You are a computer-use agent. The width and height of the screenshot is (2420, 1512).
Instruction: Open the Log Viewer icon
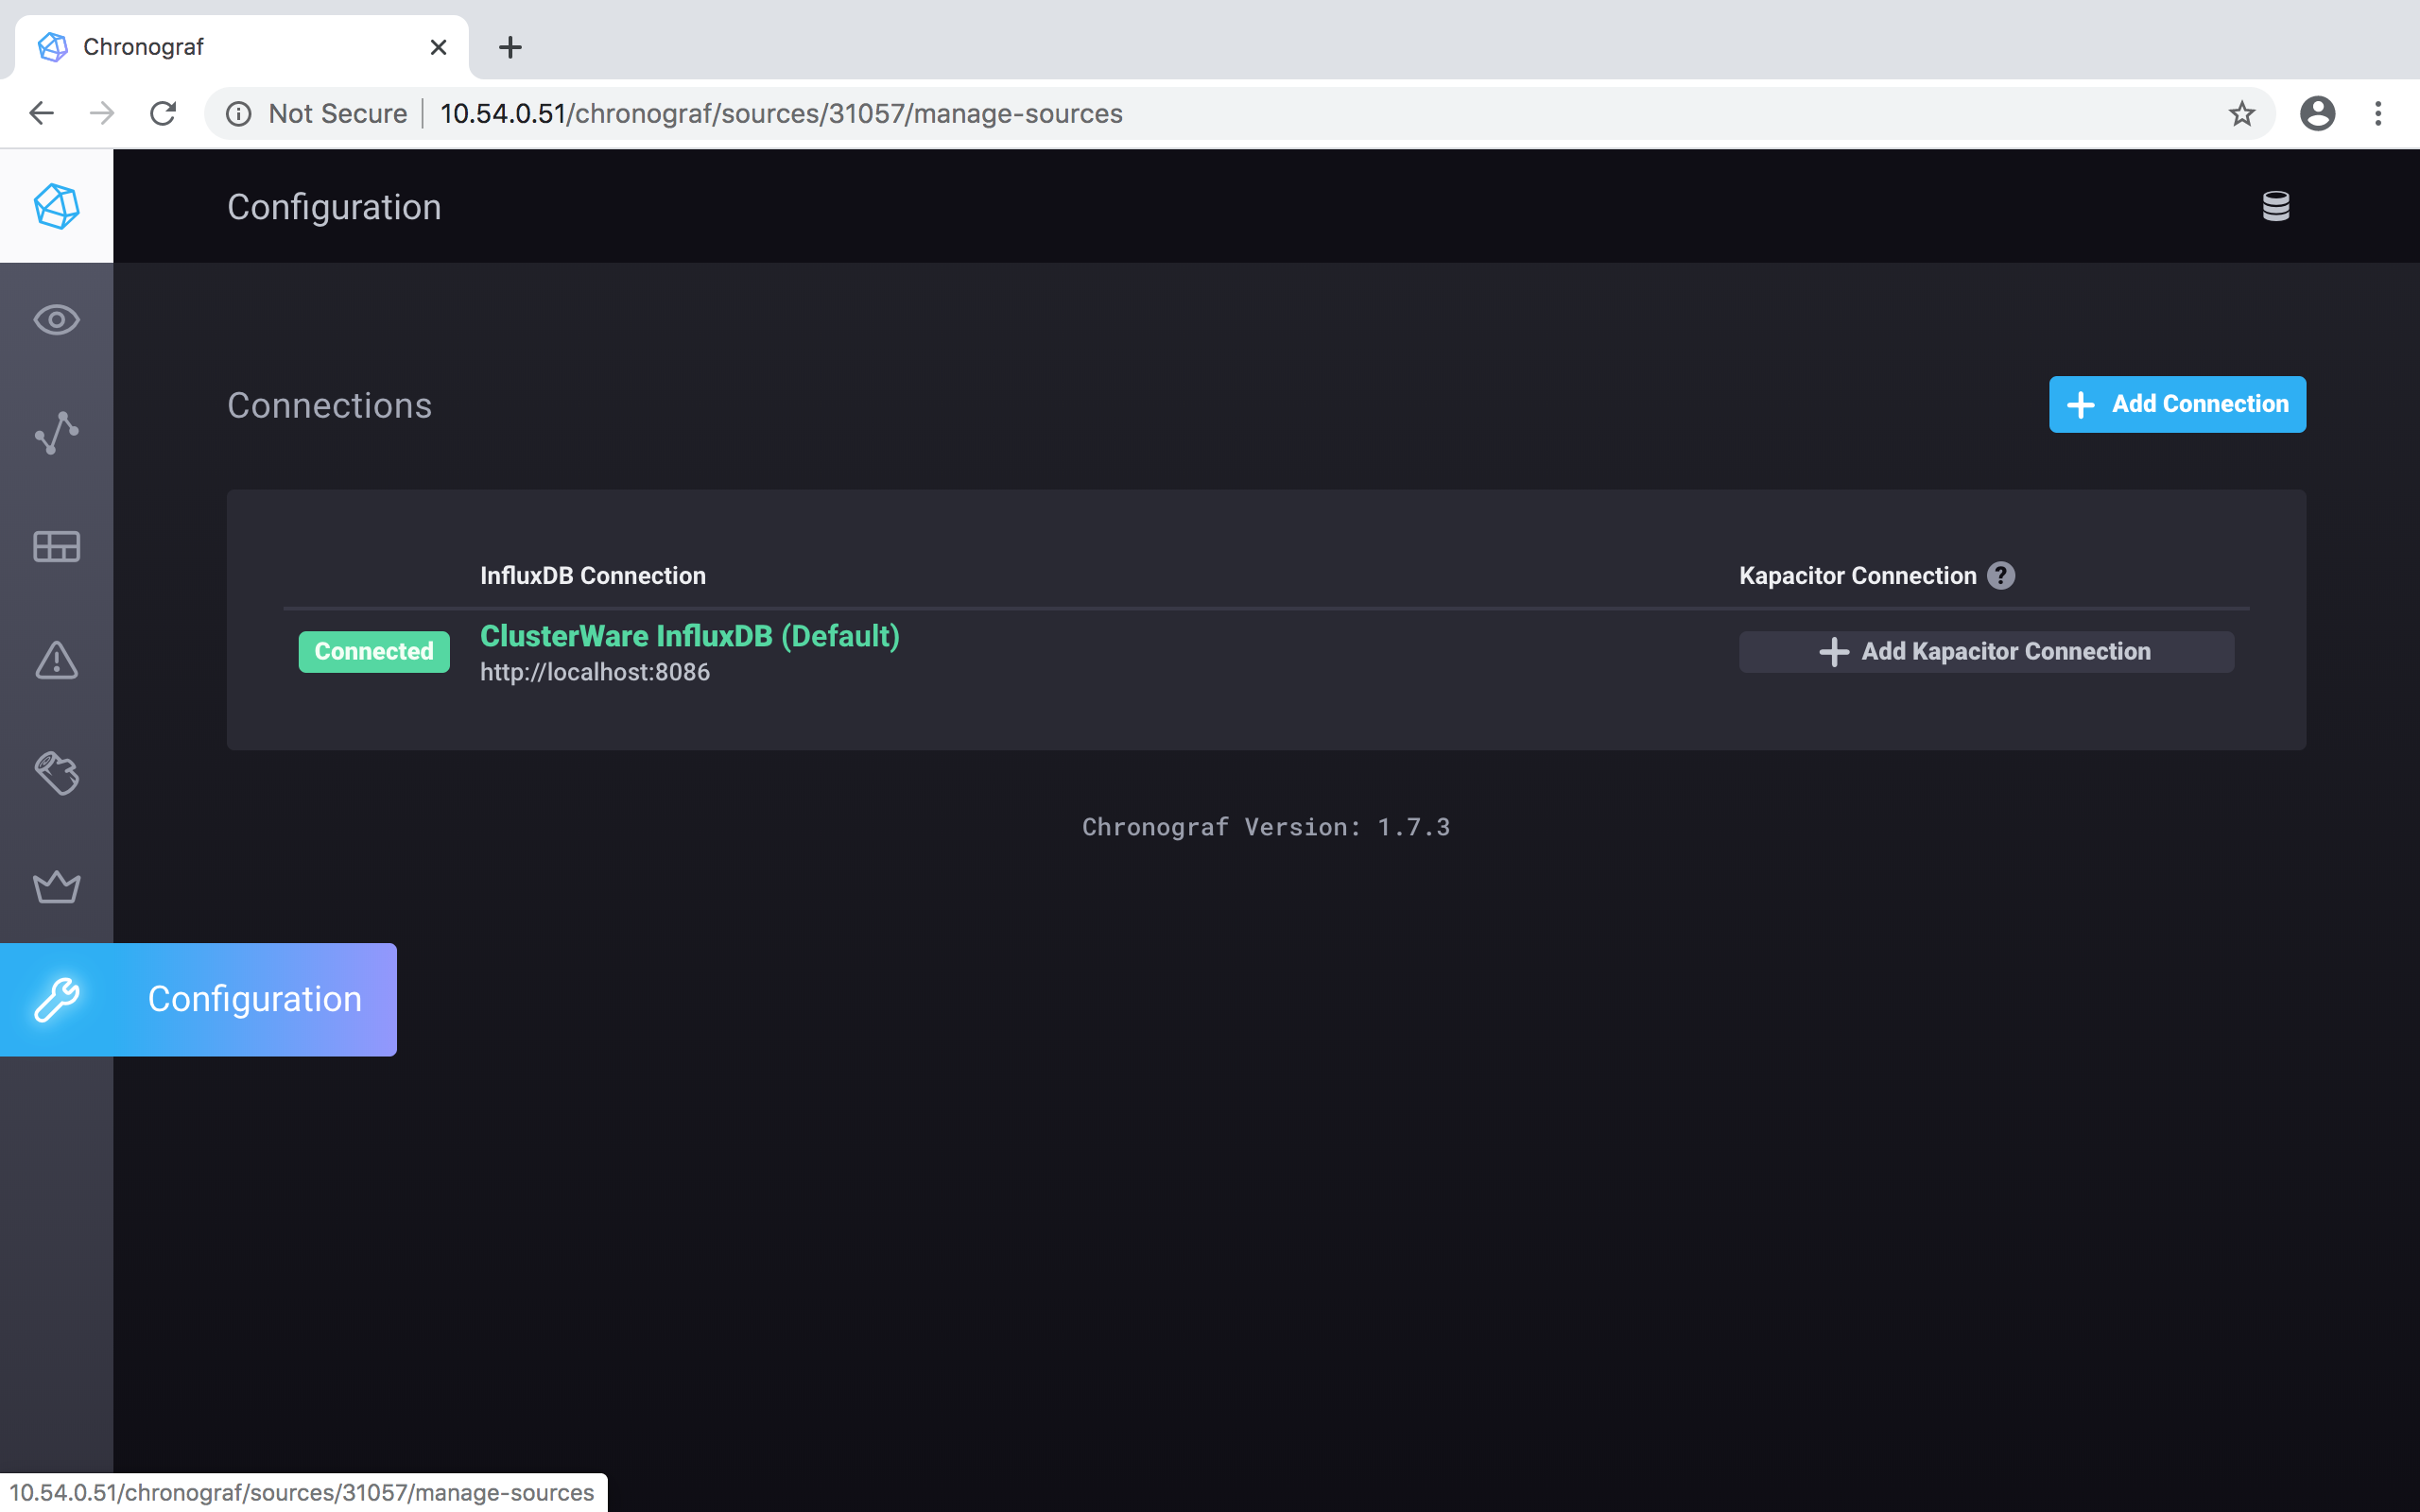[56, 773]
